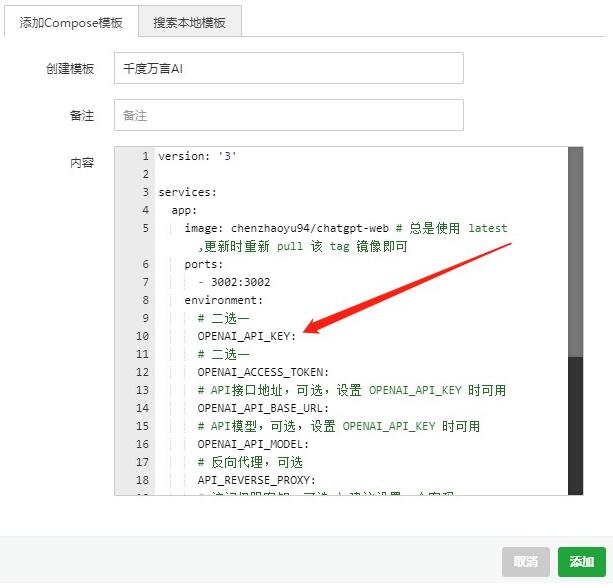613x588 pixels.
Task: Click the # 二选一 comment on line 9
Action: coord(224,318)
